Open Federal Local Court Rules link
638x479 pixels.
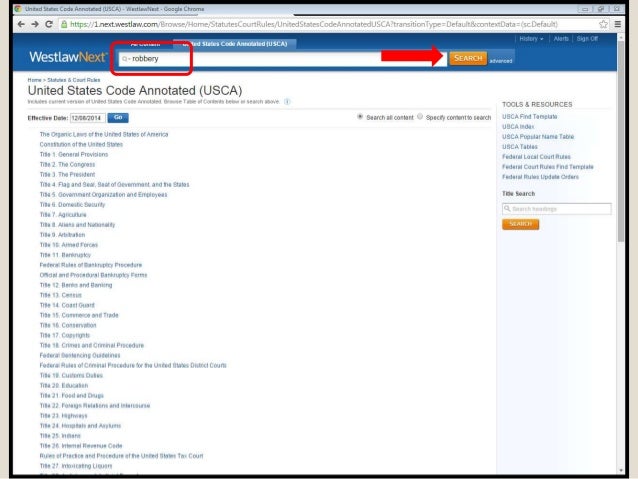(x=536, y=157)
